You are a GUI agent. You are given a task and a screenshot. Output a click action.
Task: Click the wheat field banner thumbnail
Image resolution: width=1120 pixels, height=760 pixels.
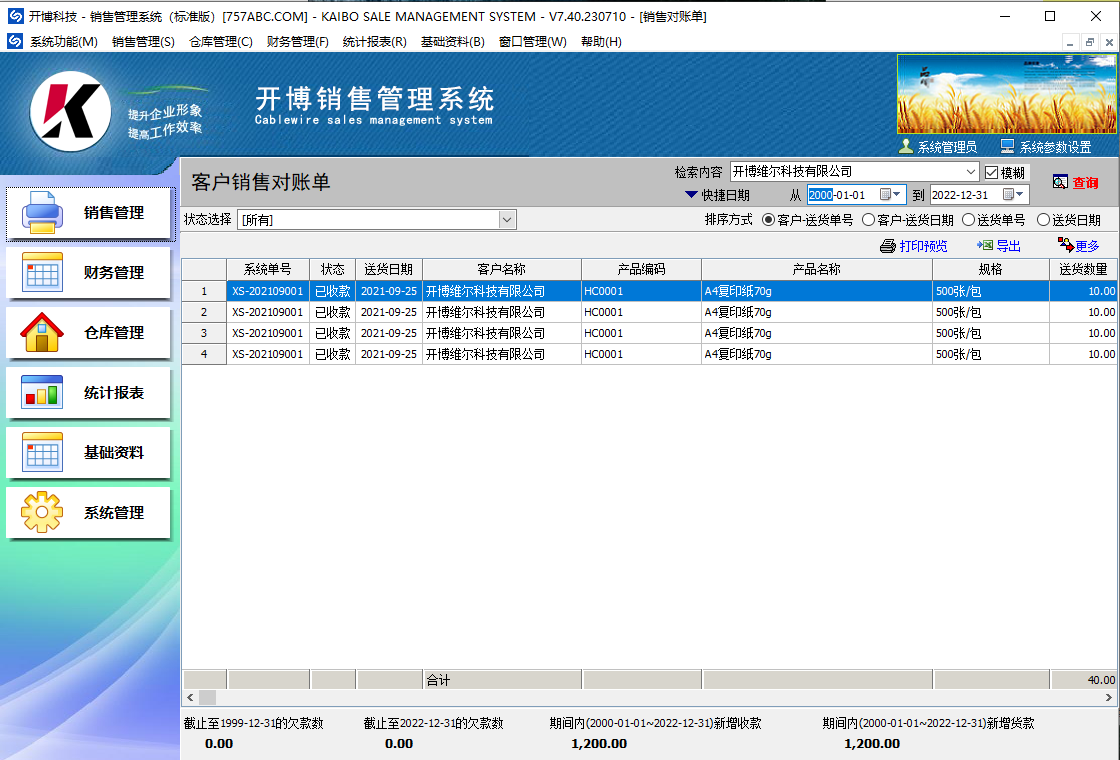click(x=1006, y=94)
